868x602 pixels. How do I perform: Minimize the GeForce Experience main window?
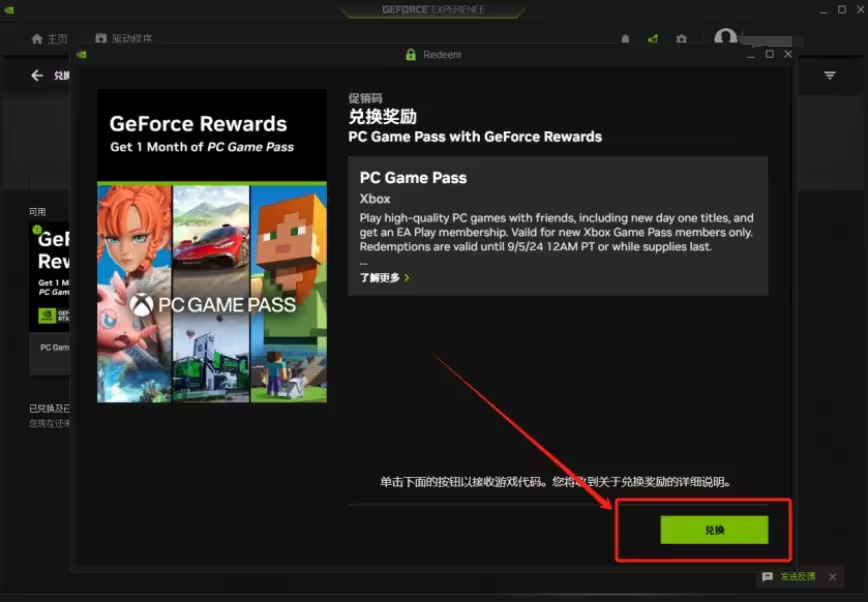[824, 10]
